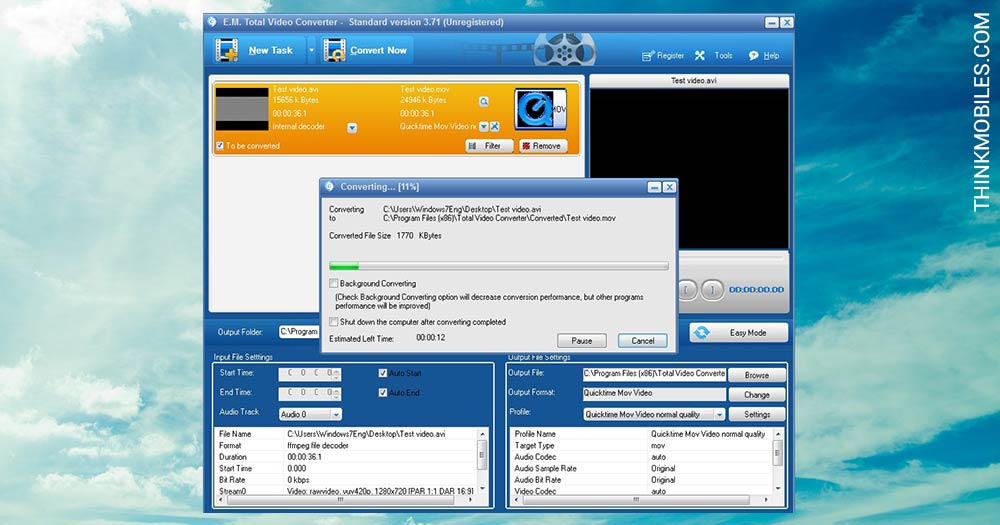Select the Audio Codec row
Screen dimensions: 1000x525
tap(641, 457)
